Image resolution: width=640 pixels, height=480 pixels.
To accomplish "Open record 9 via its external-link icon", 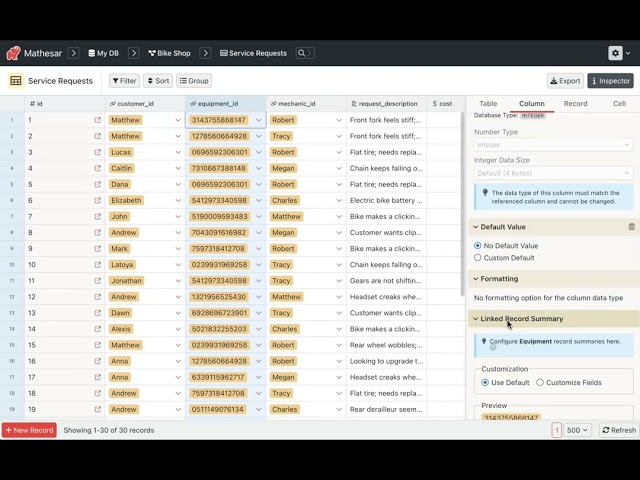I will click(97, 249).
